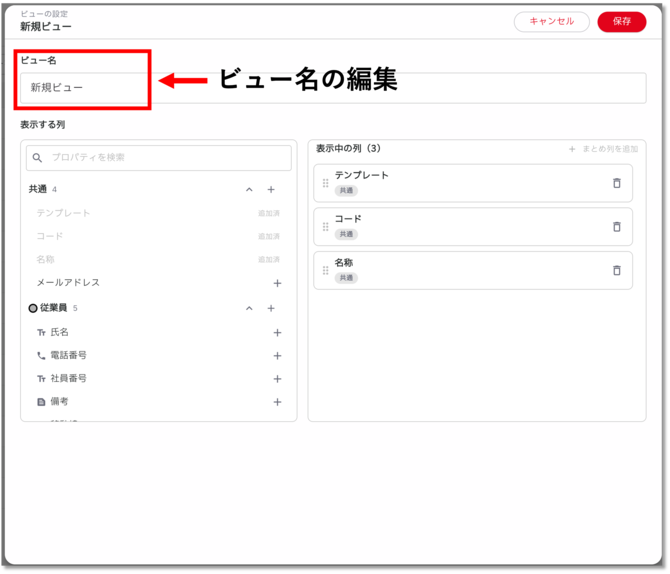The height and width of the screenshot is (574, 670).
Task: Click the phone icon beside 電話番号
Action: (41, 356)
